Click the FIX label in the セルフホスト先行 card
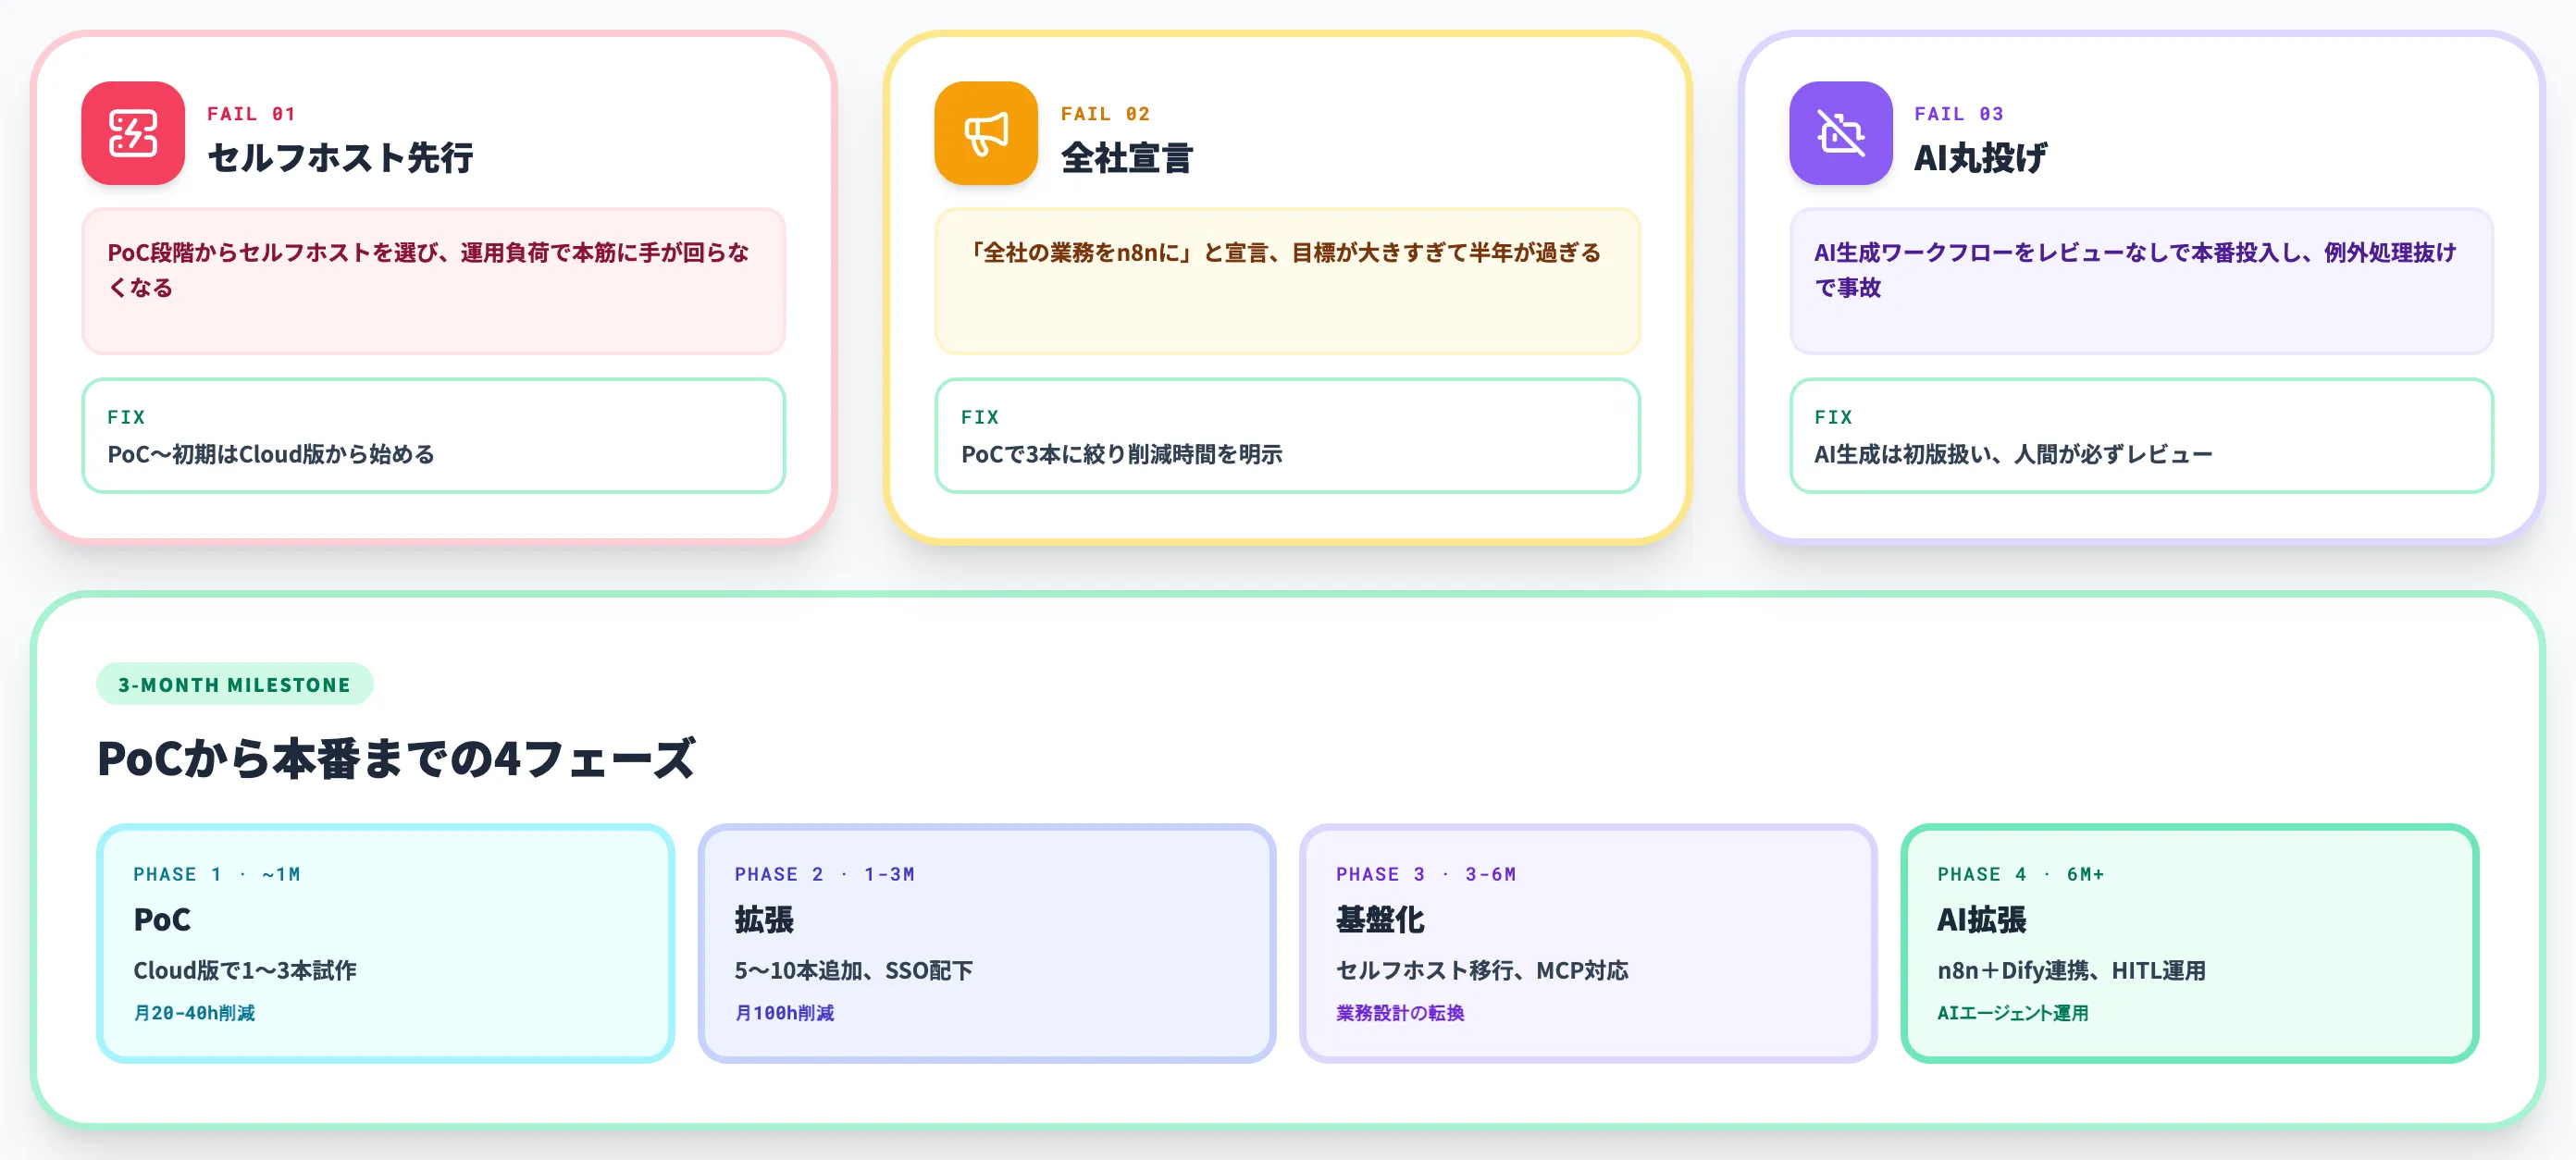Viewport: 2576px width, 1160px height. [x=126, y=417]
